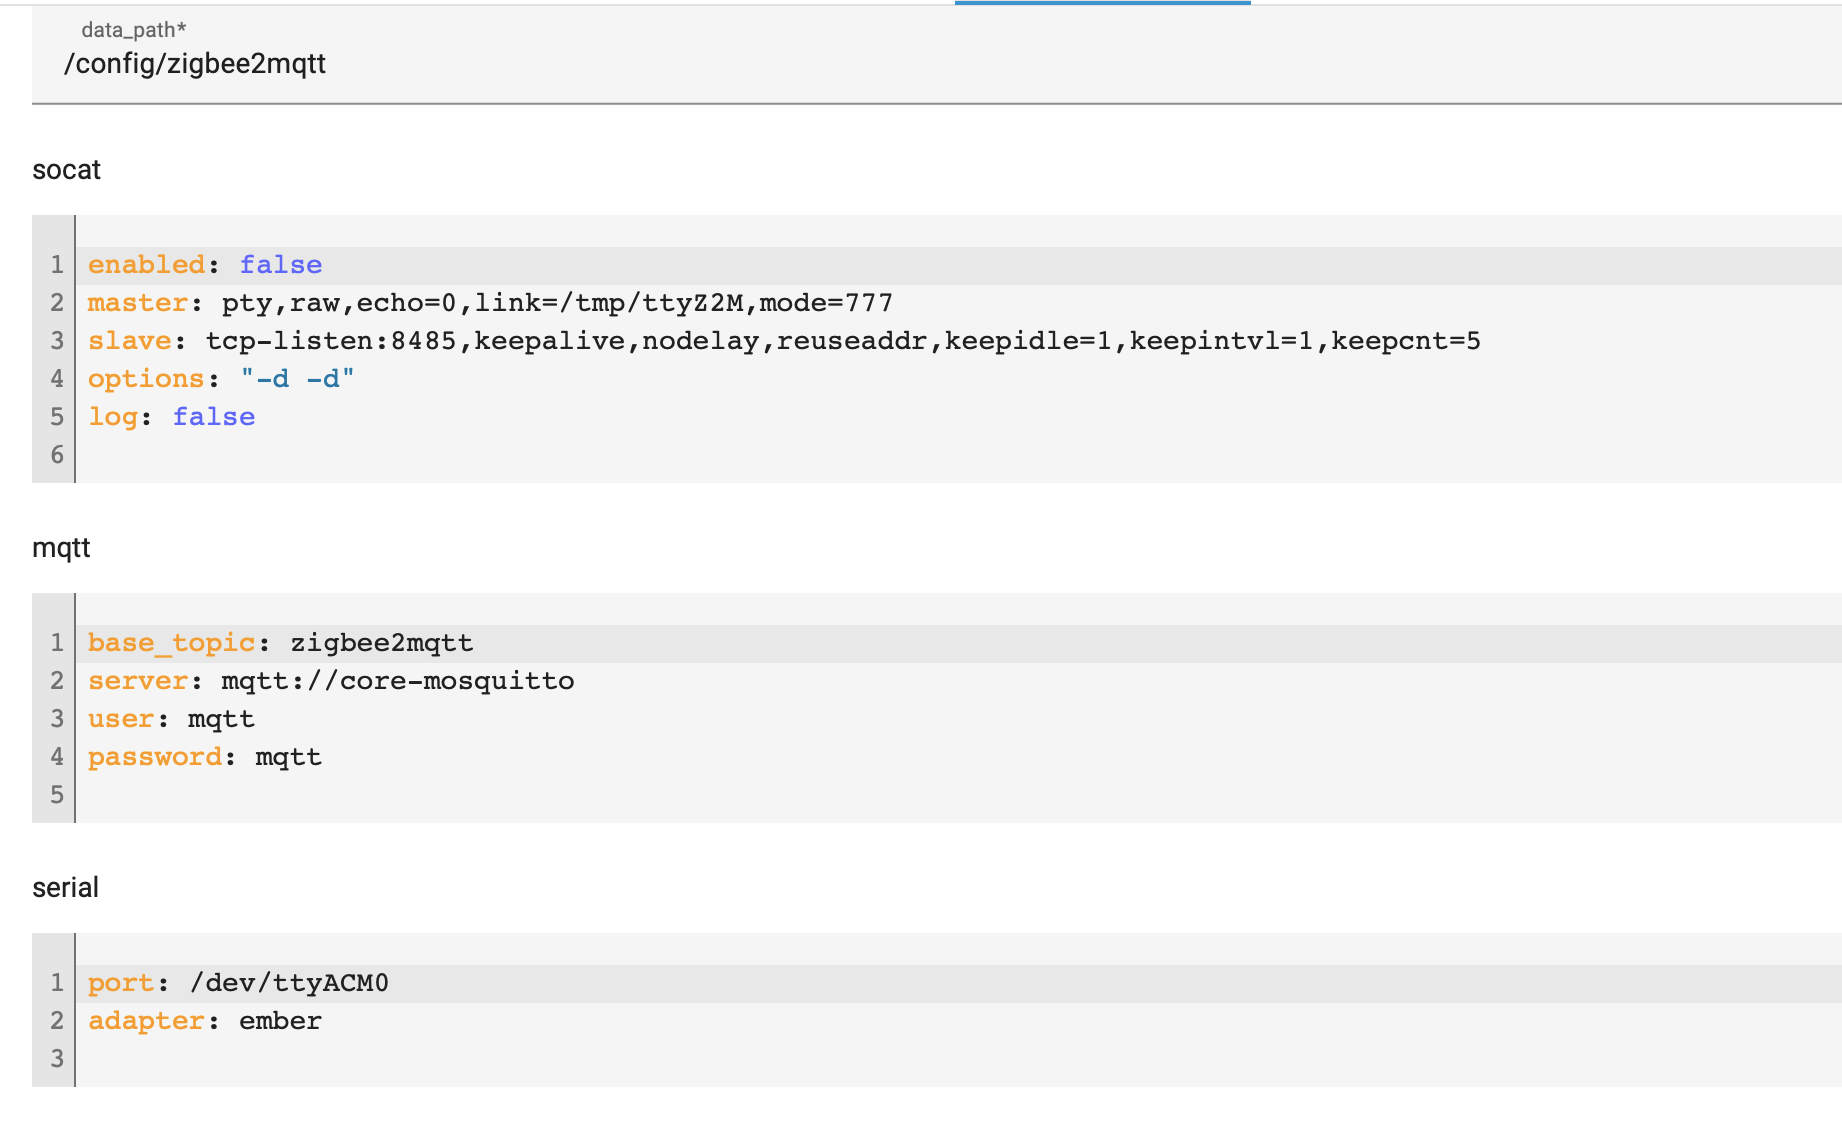Click keepcnt=5 at end of slave line
Screen dimensions: 1842x1142
click(1405, 341)
